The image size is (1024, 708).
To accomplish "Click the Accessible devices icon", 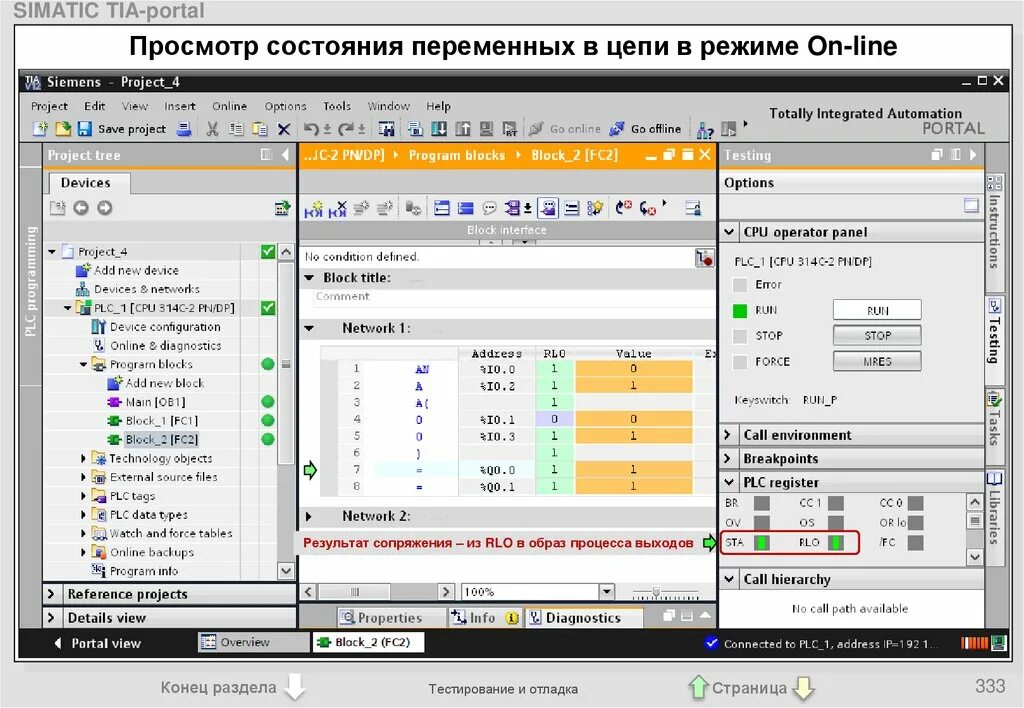I will [705, 129].
